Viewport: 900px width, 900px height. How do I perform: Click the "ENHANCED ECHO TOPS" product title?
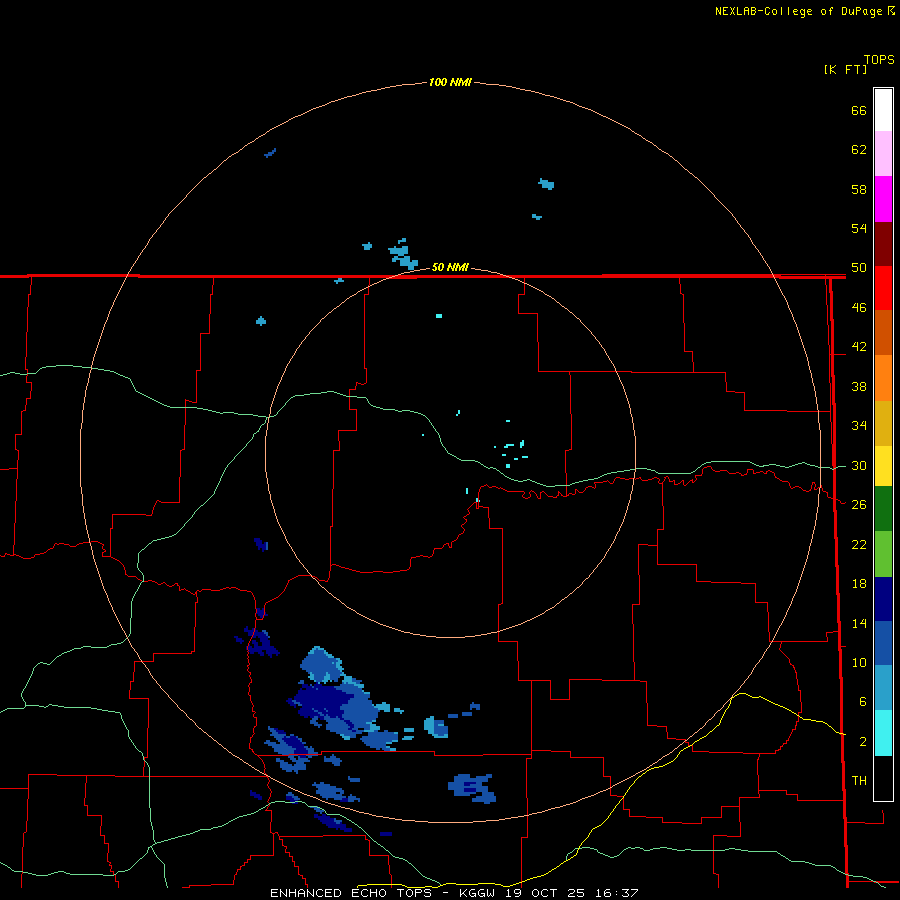[x=351, y=893]
